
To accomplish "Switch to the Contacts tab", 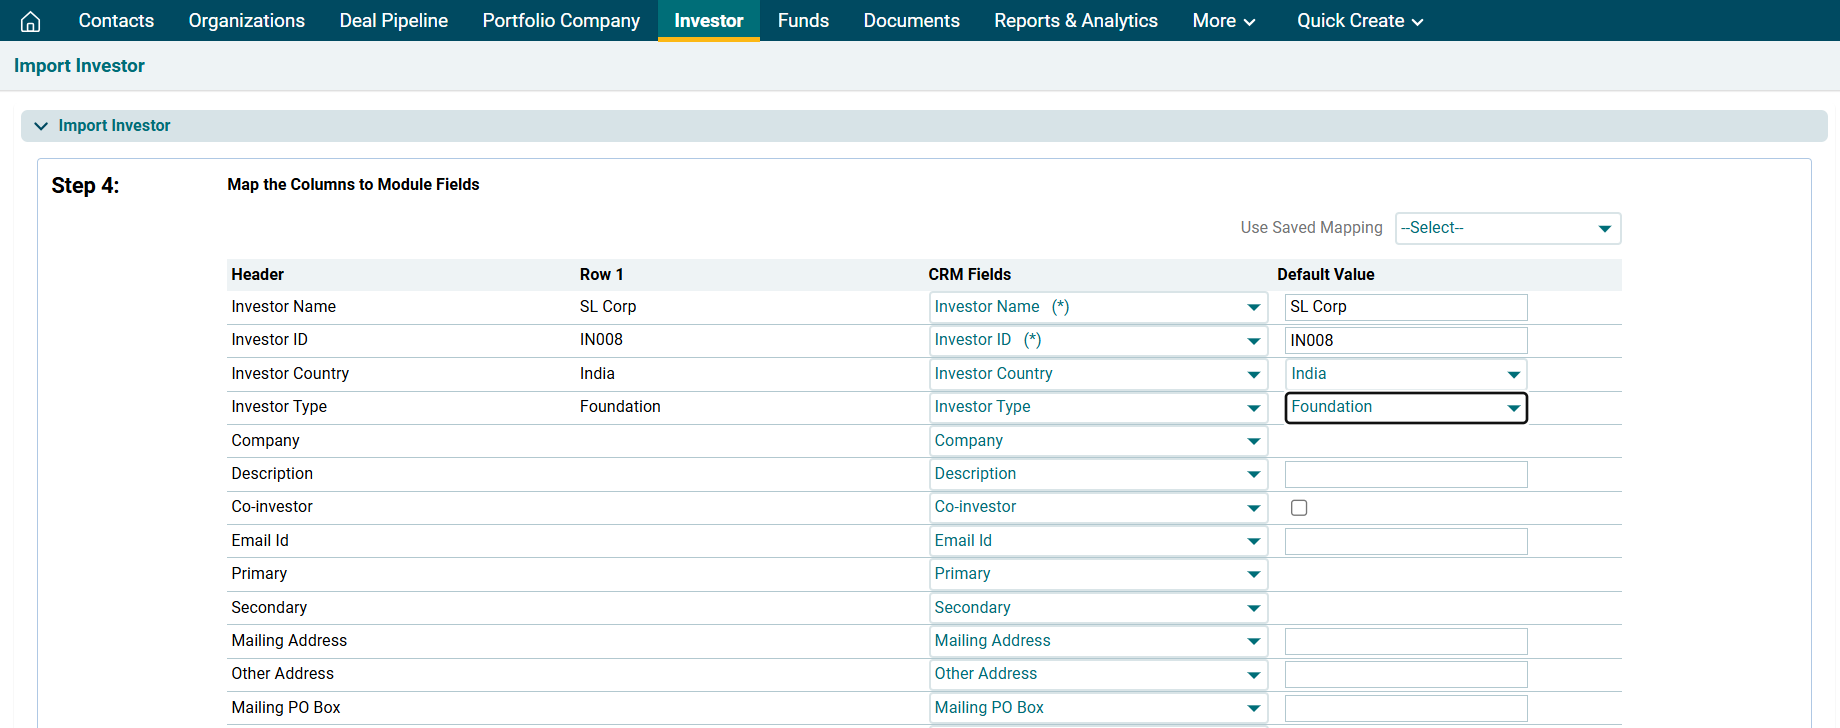I will 116,21.
